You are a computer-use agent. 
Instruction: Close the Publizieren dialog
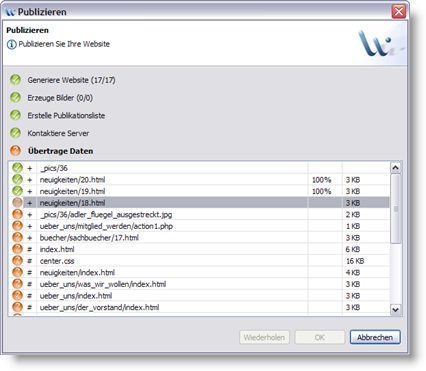click(x=399, y=12)
